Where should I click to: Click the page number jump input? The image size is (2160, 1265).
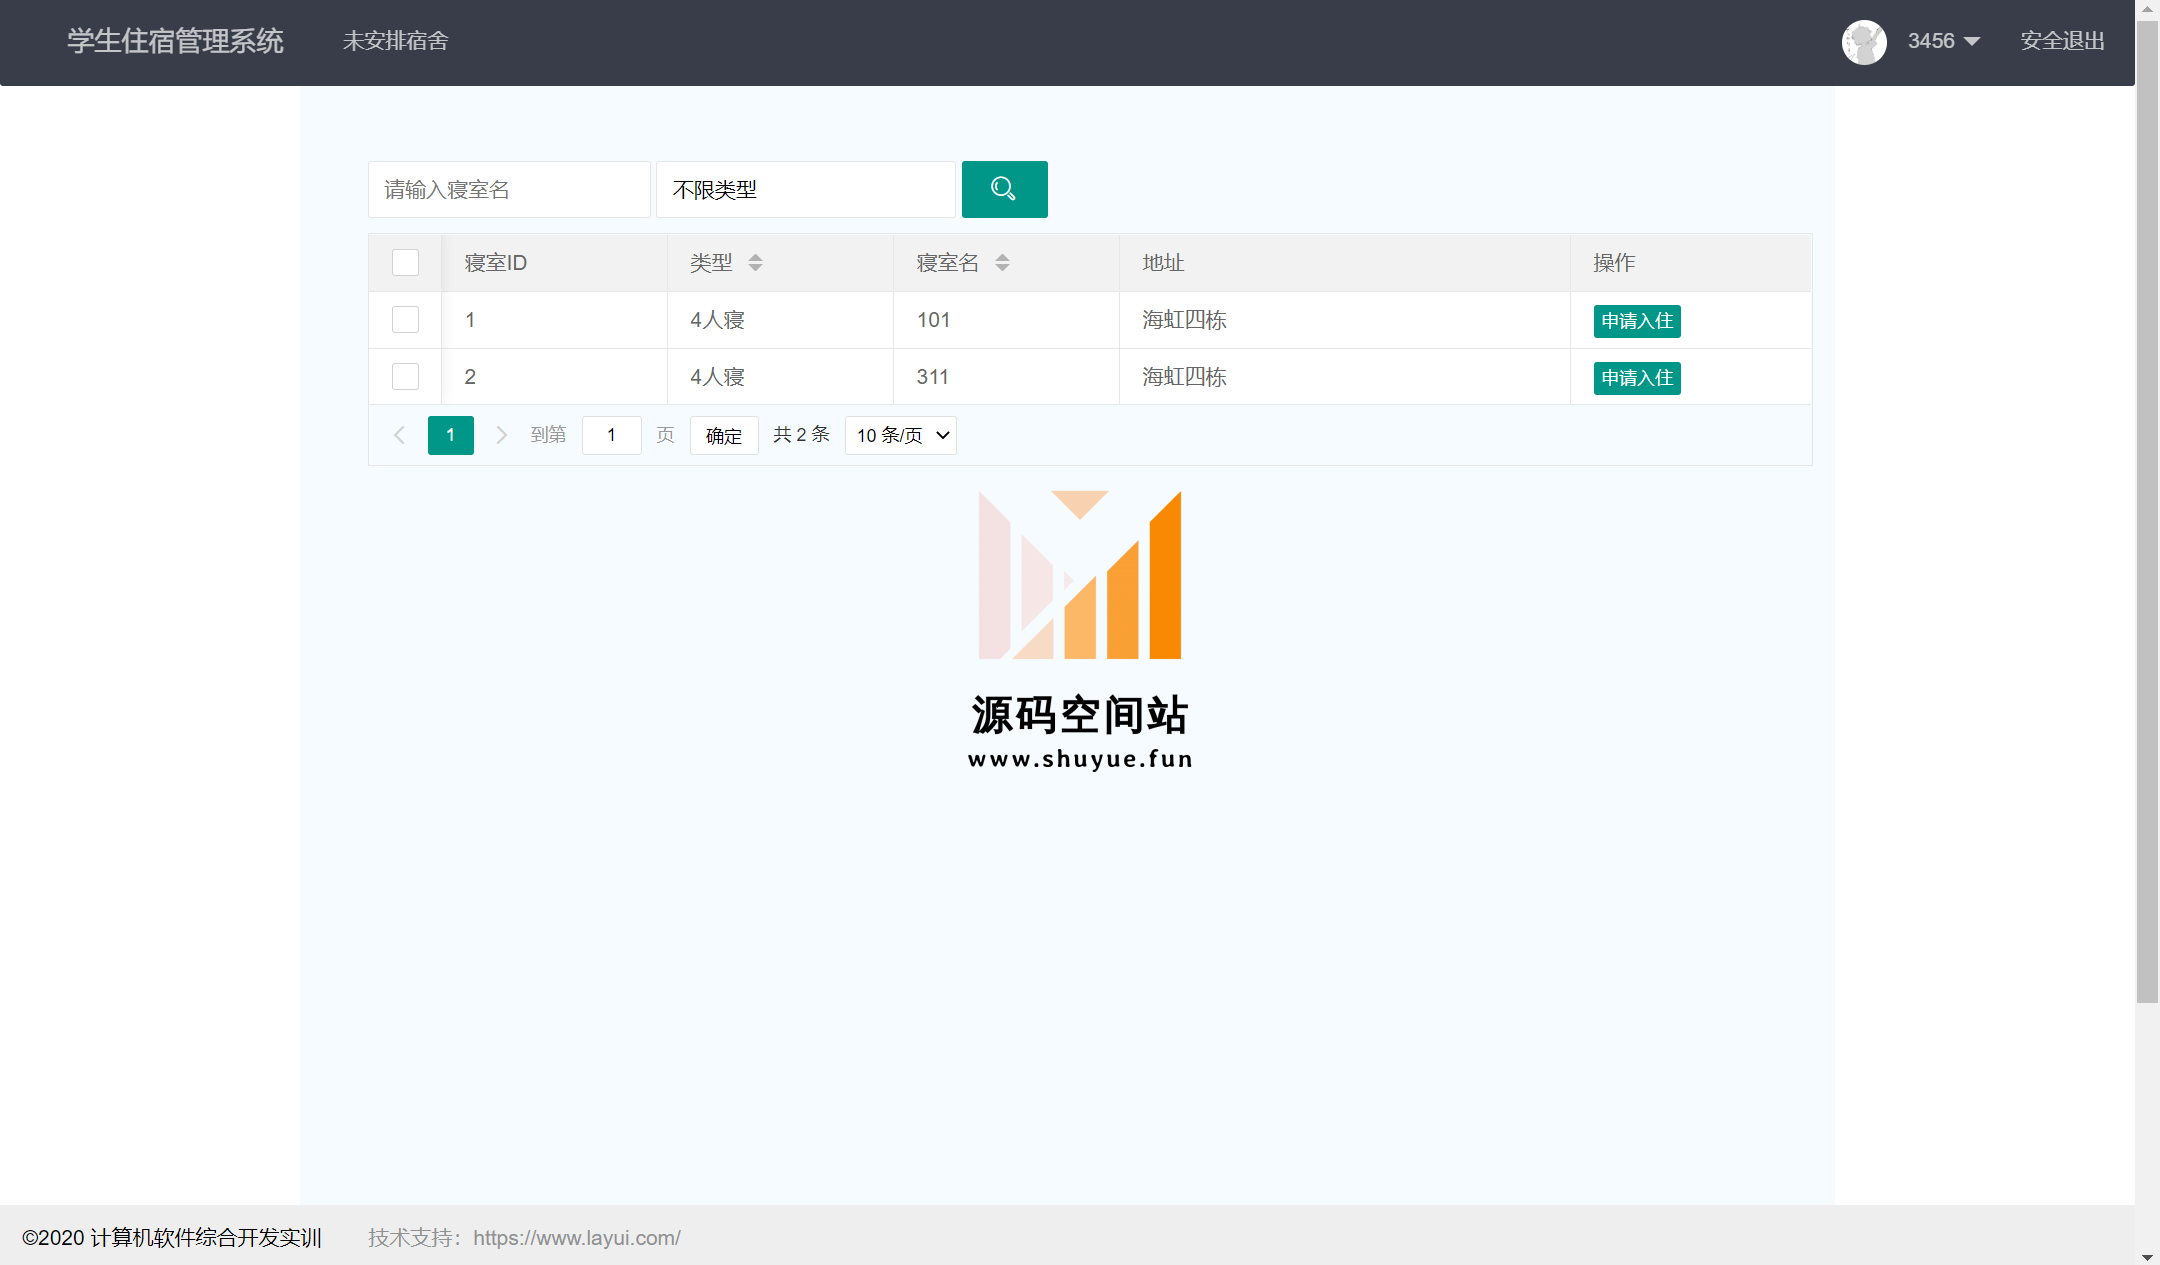[x=611, y=435]
